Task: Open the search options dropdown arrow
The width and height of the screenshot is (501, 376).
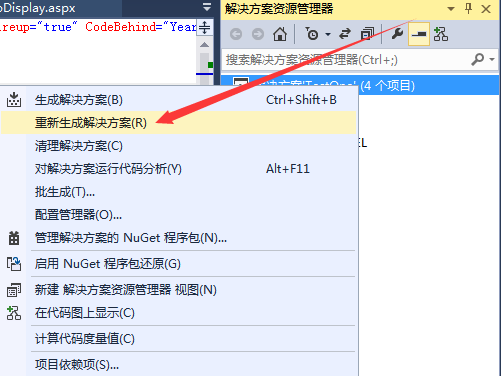Action: [492, 60]
